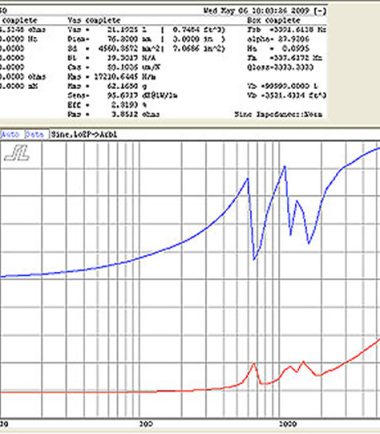Image resolution: width=380 pixels, height=434 pixels.
Task: Click the Data button above the graph
Action: pyautogui.click(x=35, y=135)
